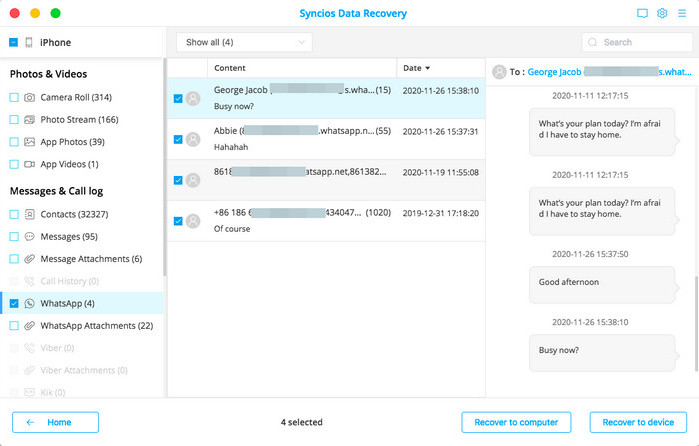The height and width of the screenshot is (446, 699).
Task: Open the Show all (4) filter dropdown
Action: 244,42
